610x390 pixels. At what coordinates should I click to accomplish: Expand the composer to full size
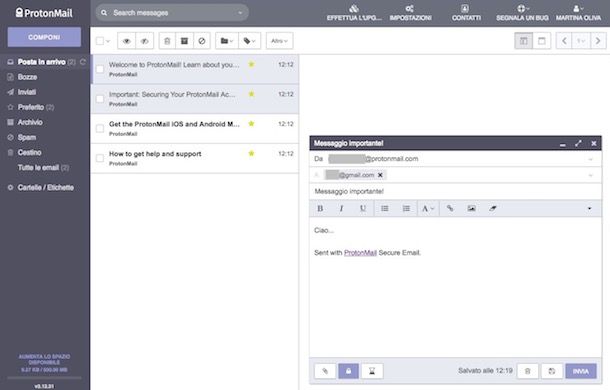click(x=578, y=144)
